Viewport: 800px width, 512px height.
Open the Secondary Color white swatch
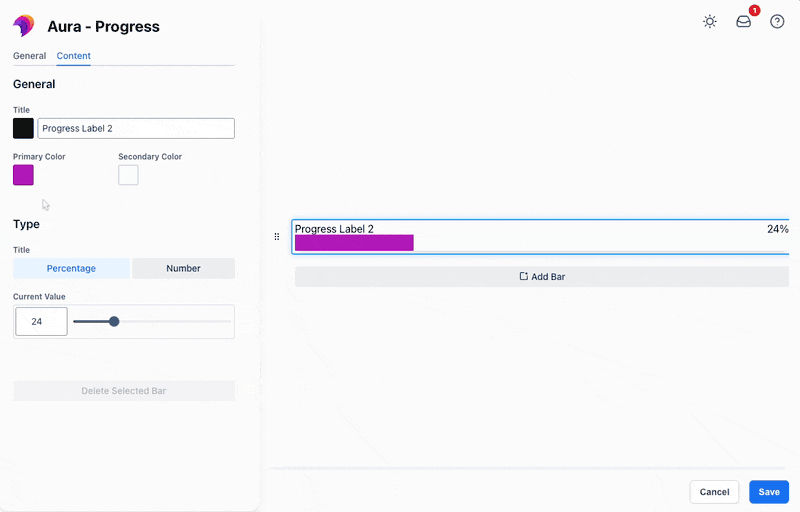click(129, 175)
